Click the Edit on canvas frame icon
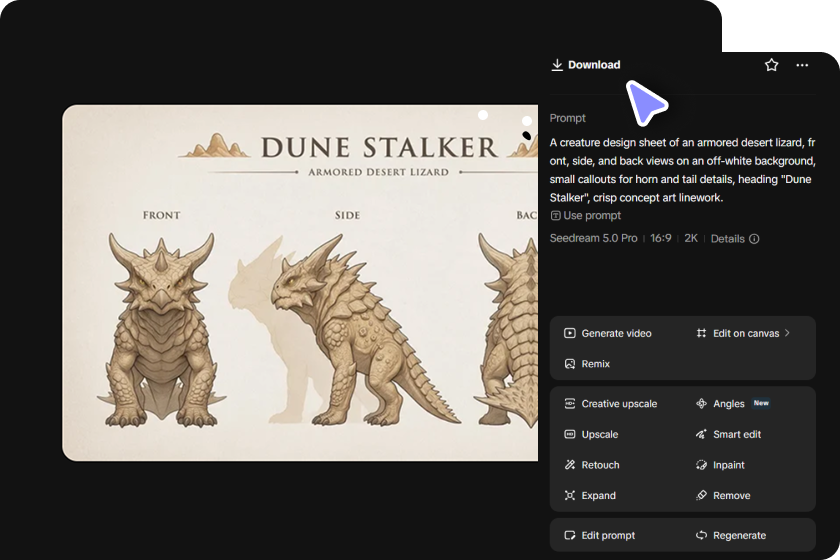The height and width of the screenshot is (560, 840). 701,333
